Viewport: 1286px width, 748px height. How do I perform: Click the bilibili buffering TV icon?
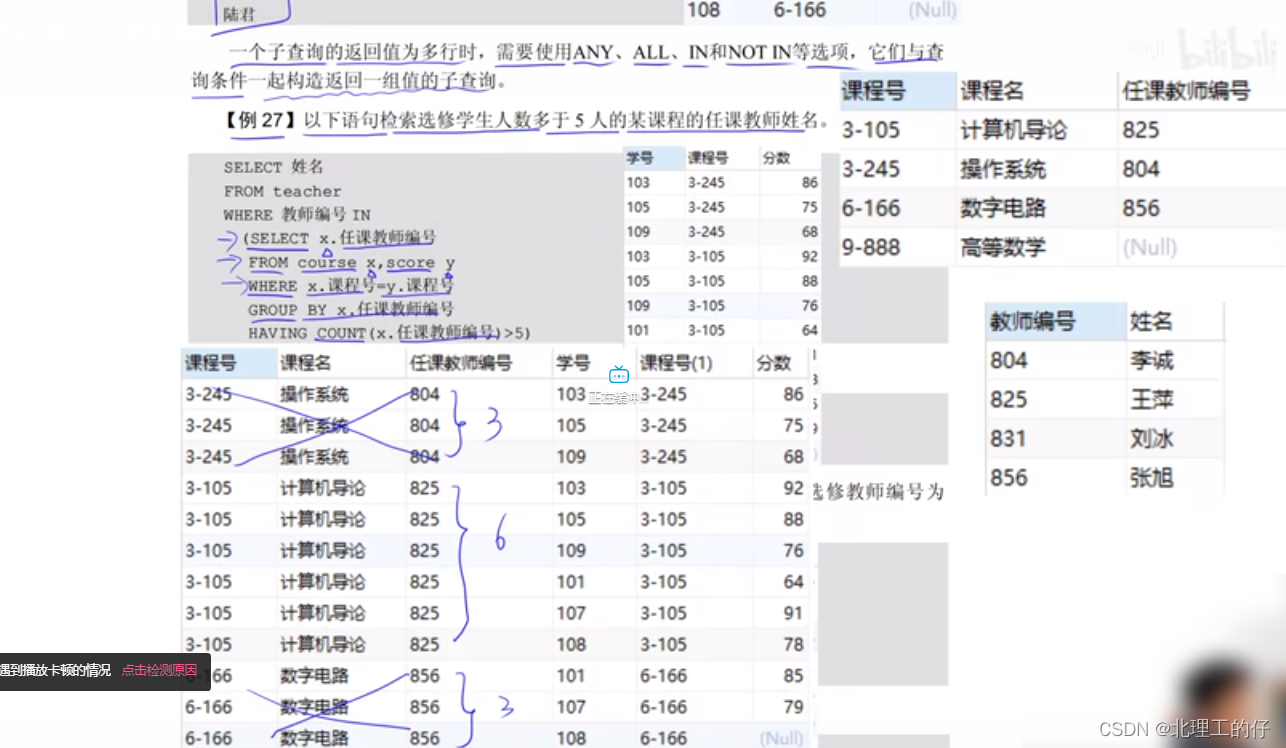pos(619,375)
